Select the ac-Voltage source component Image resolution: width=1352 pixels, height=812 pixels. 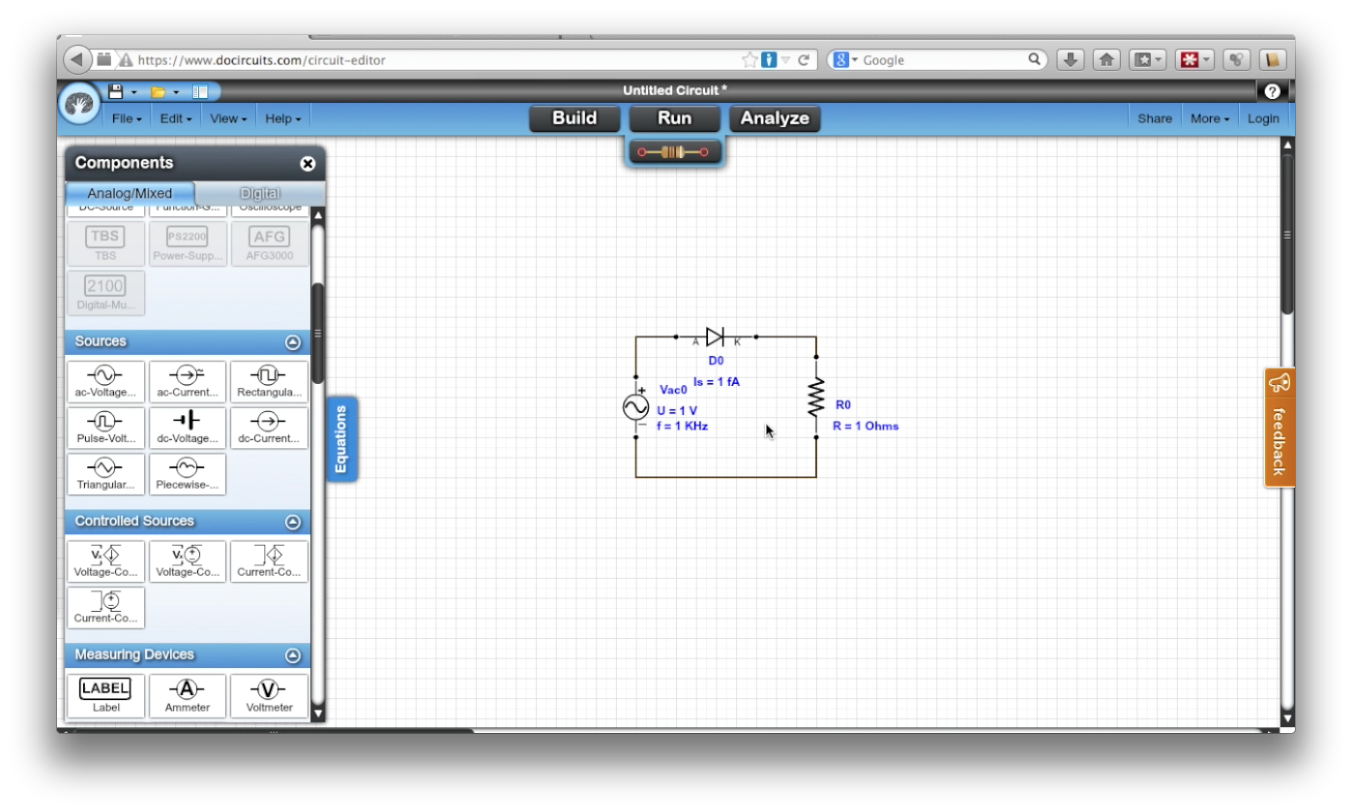click(106, 381)
